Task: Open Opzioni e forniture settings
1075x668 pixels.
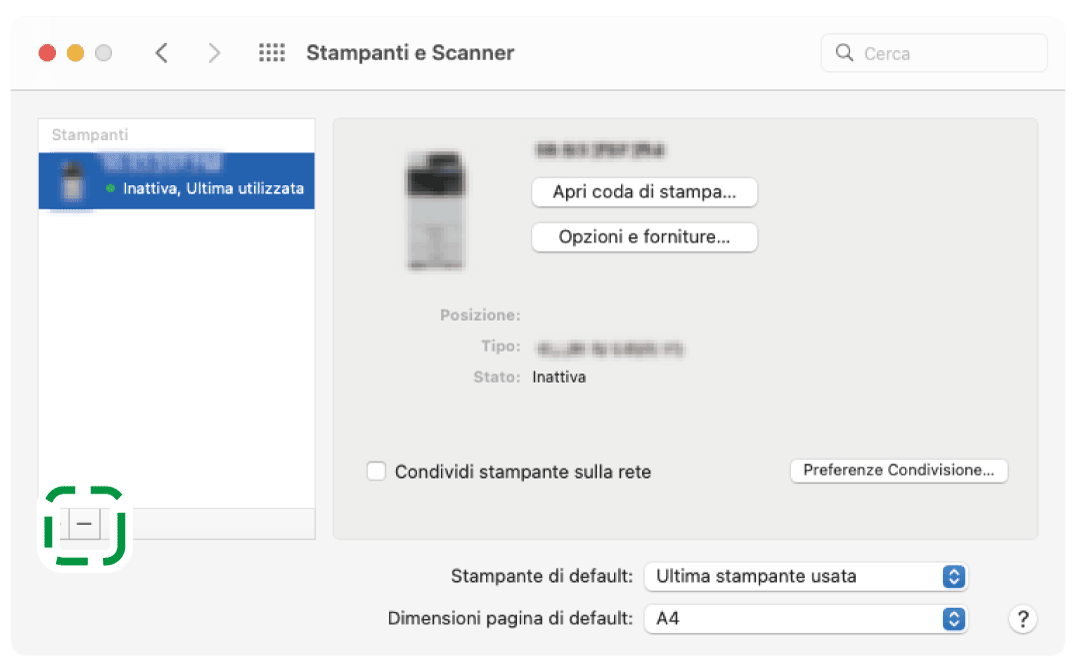Action: (644, 237)
